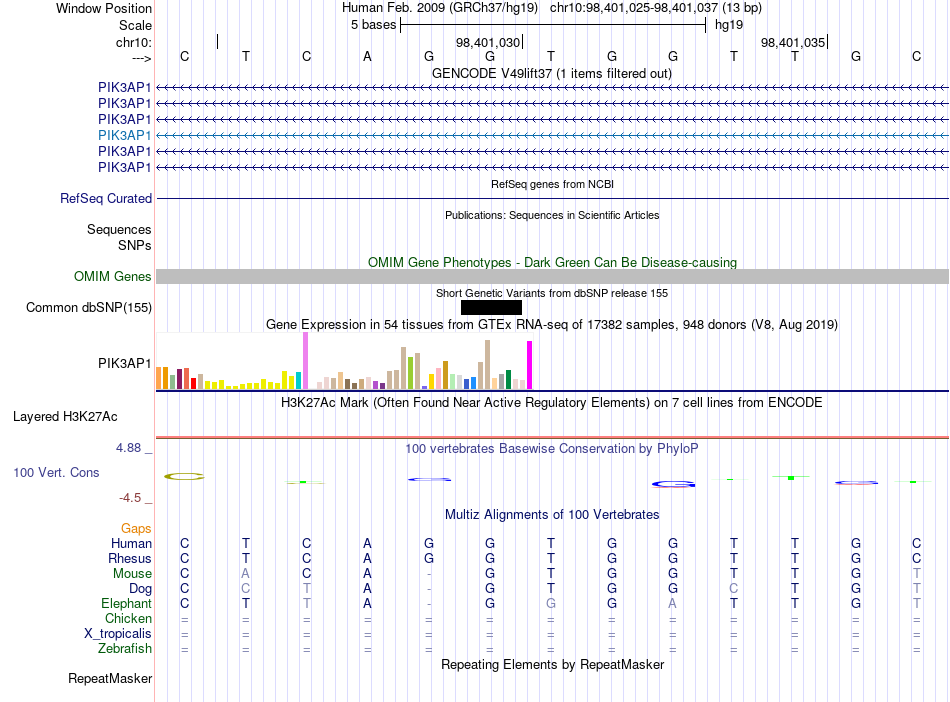950x702 pixels.
Task: Select the Elephant species row label
Action: pyautogui.click(x=126, y=604)
